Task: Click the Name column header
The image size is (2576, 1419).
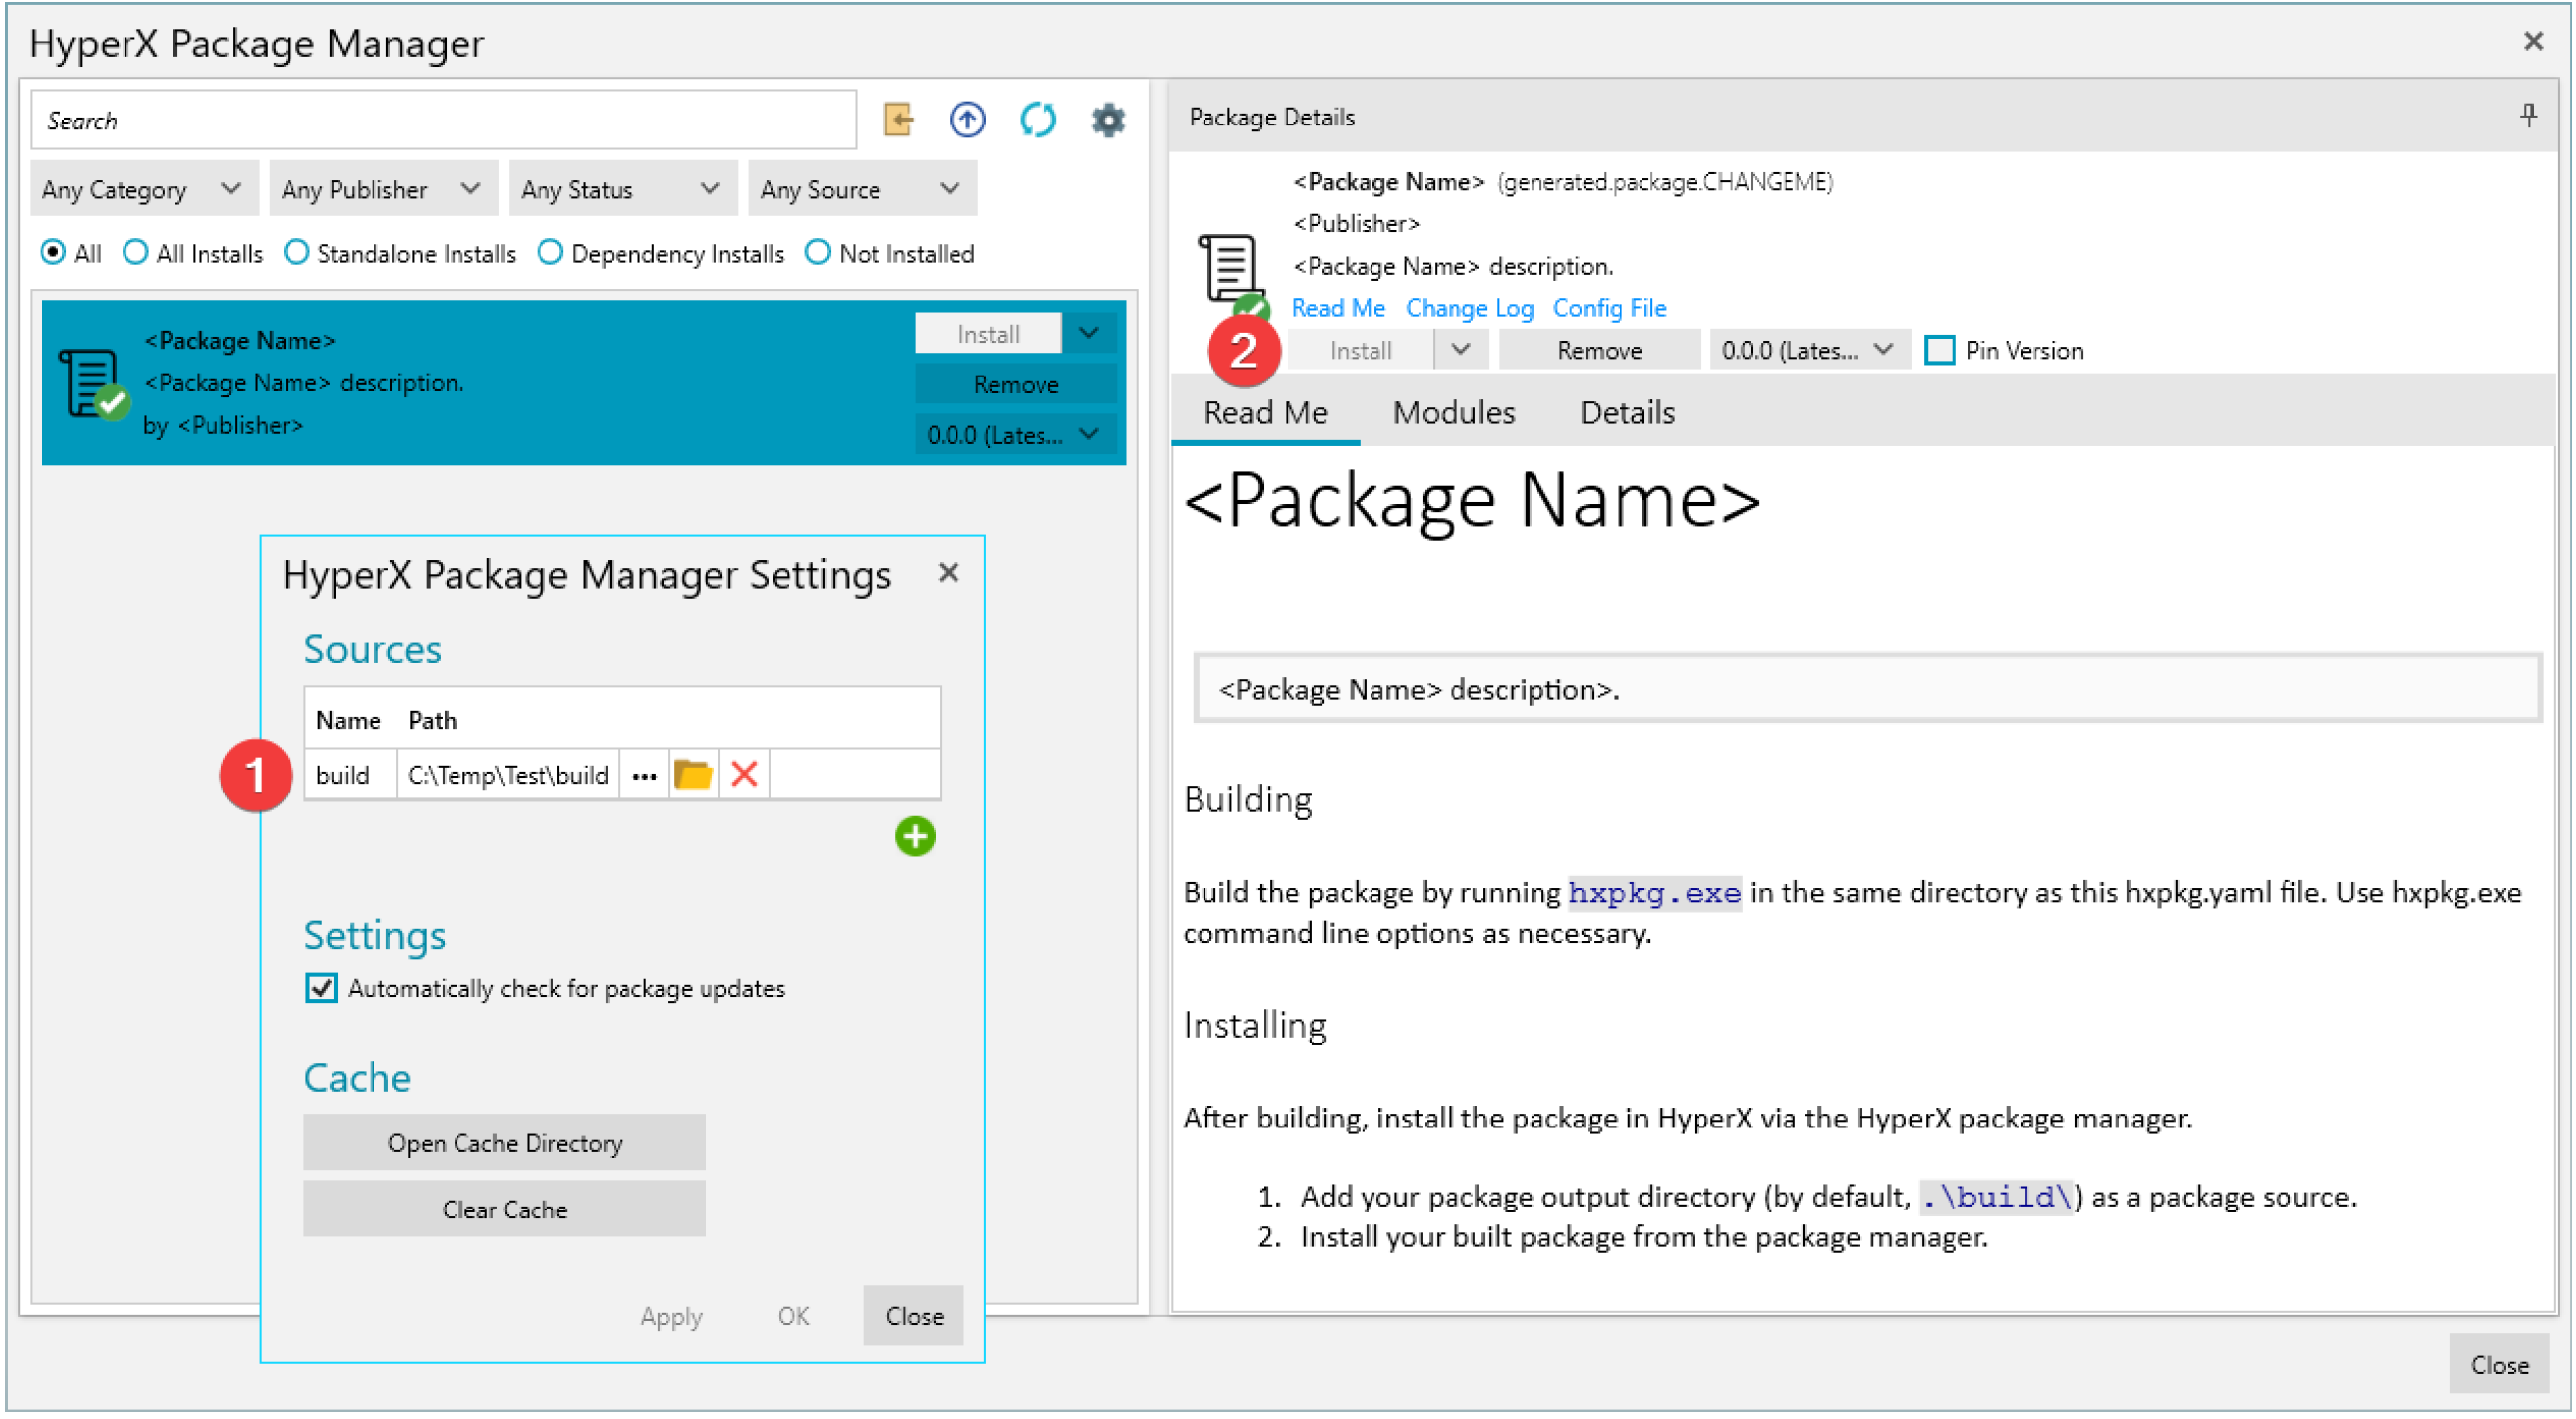Action: pyautogui.click(x=348, y=721)
